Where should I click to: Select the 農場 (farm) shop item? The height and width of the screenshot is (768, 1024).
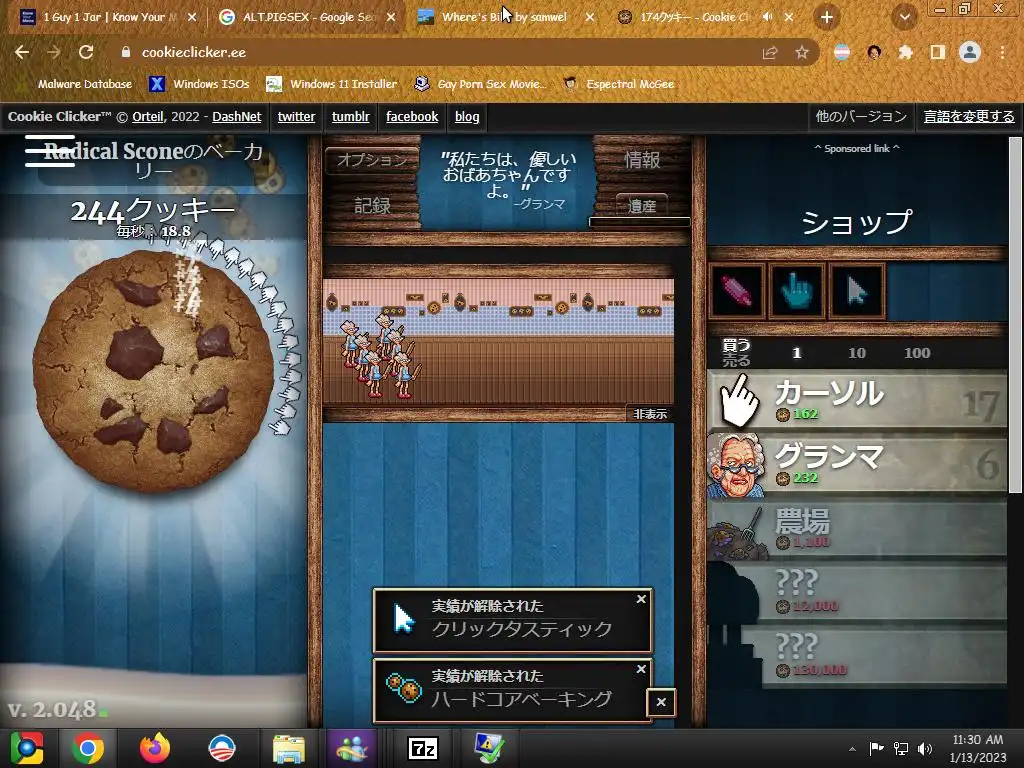pos(857,530)
